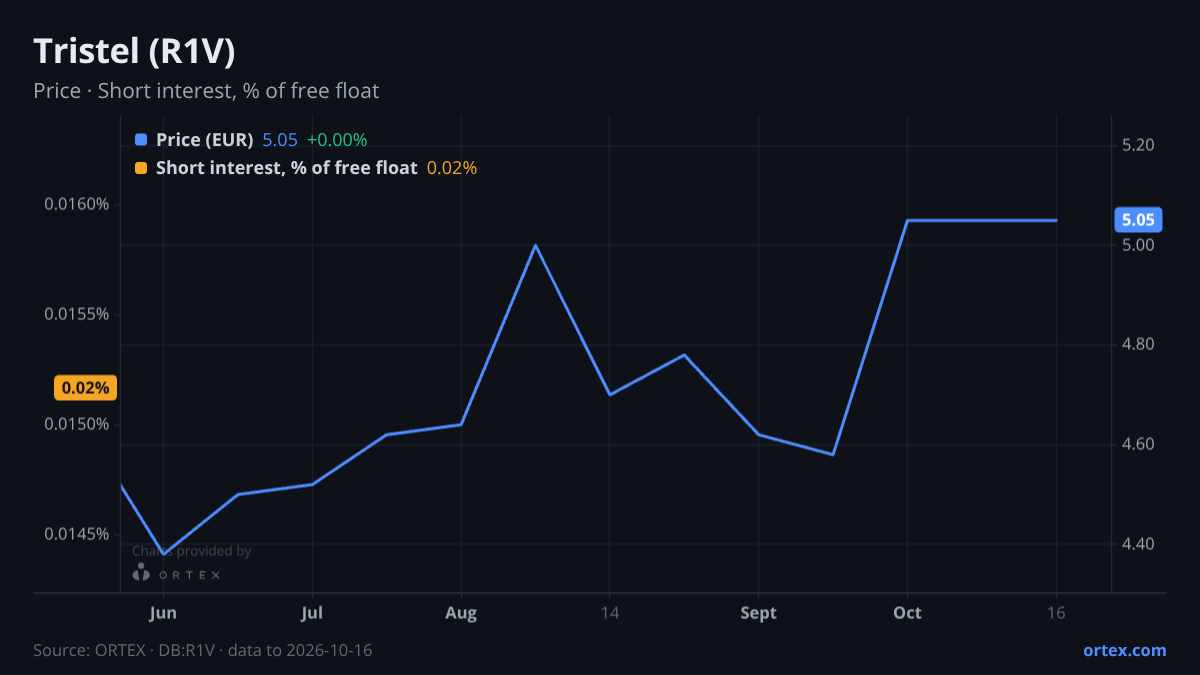Click the 16 x-axis date label
This screenshot has height=675, width=1200.
point(1056,613)
